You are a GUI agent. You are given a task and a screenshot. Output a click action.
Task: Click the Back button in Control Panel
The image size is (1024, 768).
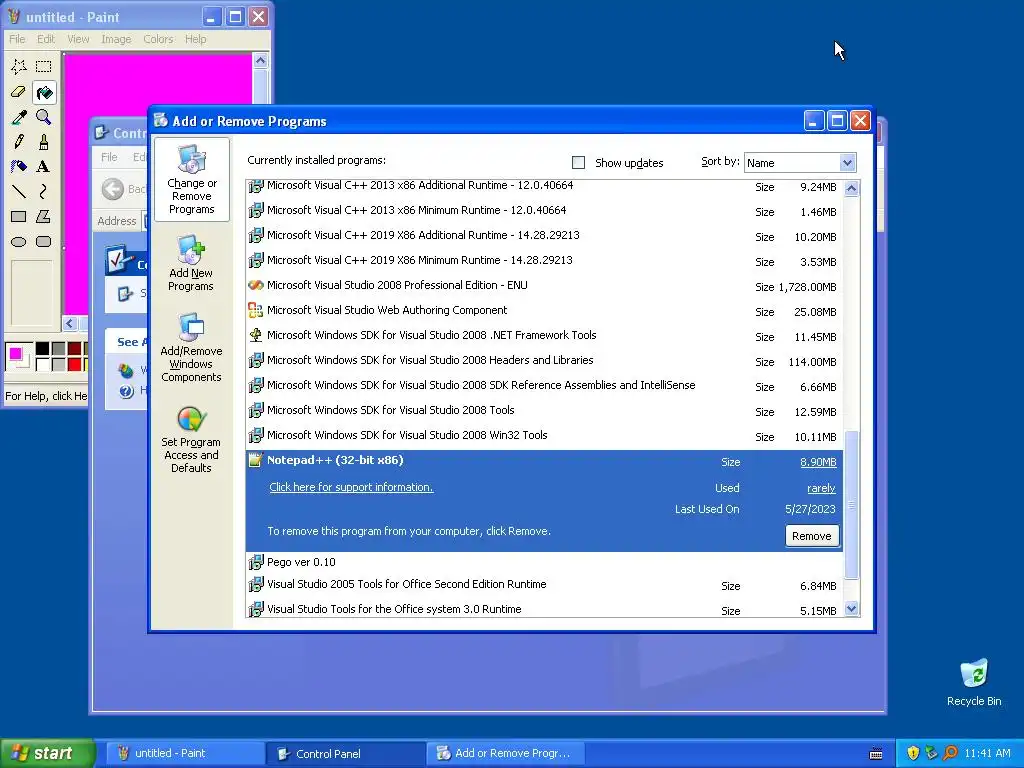coord(124,189)
